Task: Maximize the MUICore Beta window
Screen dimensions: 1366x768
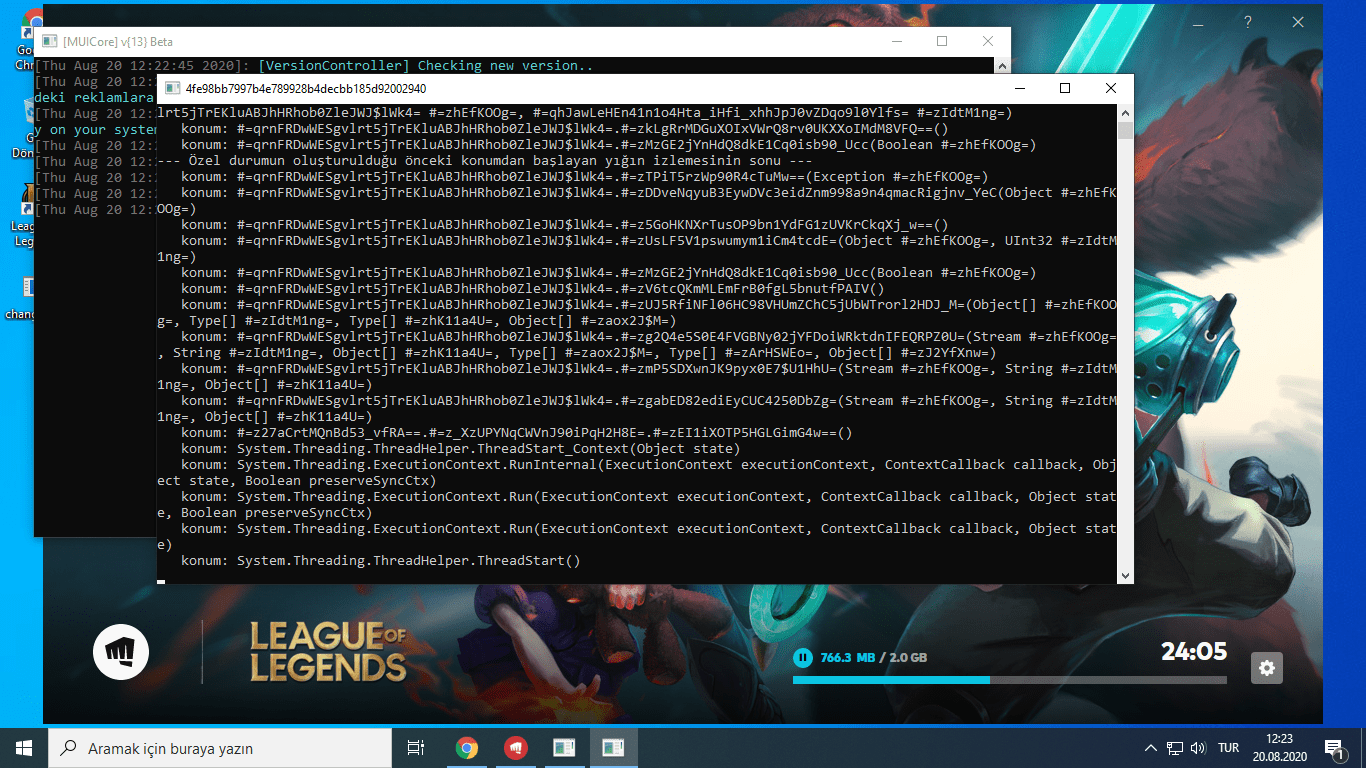Action: point(942,41)
